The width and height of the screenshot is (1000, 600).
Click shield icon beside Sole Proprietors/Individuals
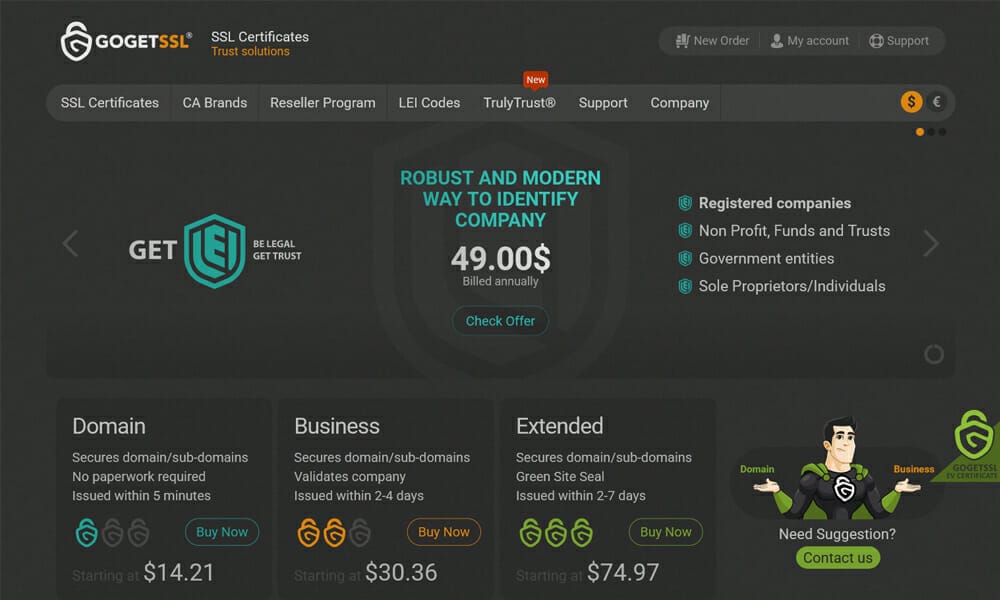tap(685, 286)
